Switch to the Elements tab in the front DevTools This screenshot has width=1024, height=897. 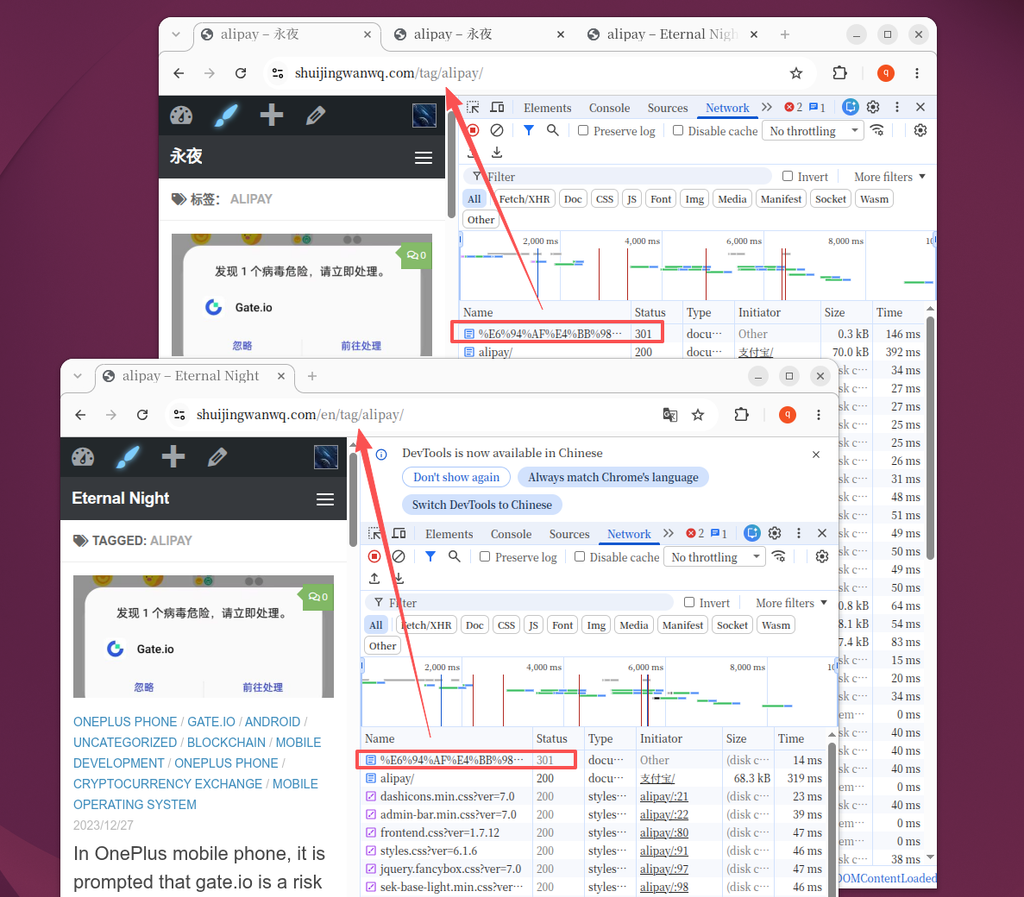coord(449,534)
